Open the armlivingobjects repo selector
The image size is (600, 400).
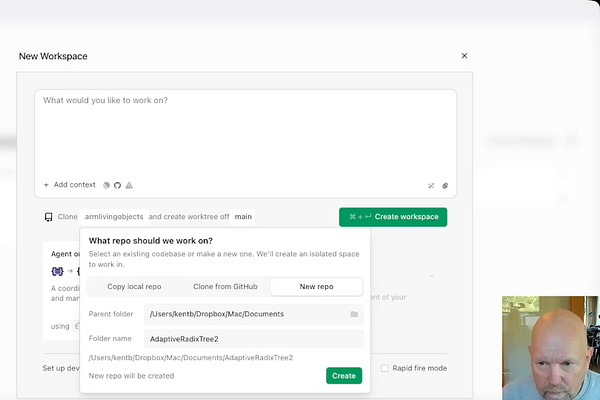click(114, 217)
